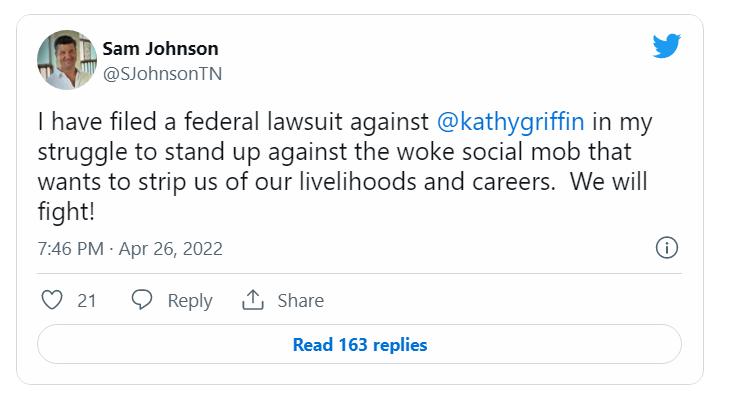Image resolution: width=732 pixels, height=399 pixels.
Task: Click the reply speech bubble icon
Action: click(141, 300)
